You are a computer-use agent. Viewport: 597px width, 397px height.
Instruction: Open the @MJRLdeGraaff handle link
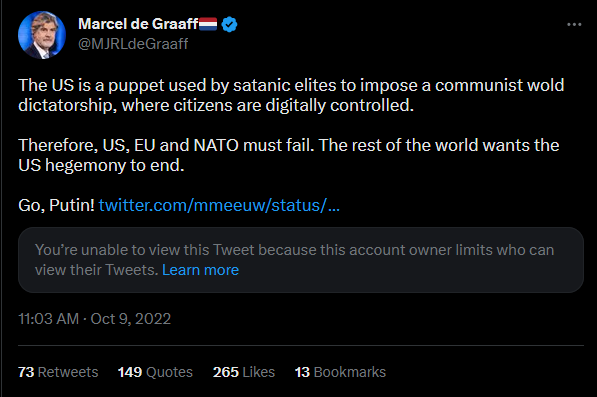pyautogui.click(x=133, y=44)
